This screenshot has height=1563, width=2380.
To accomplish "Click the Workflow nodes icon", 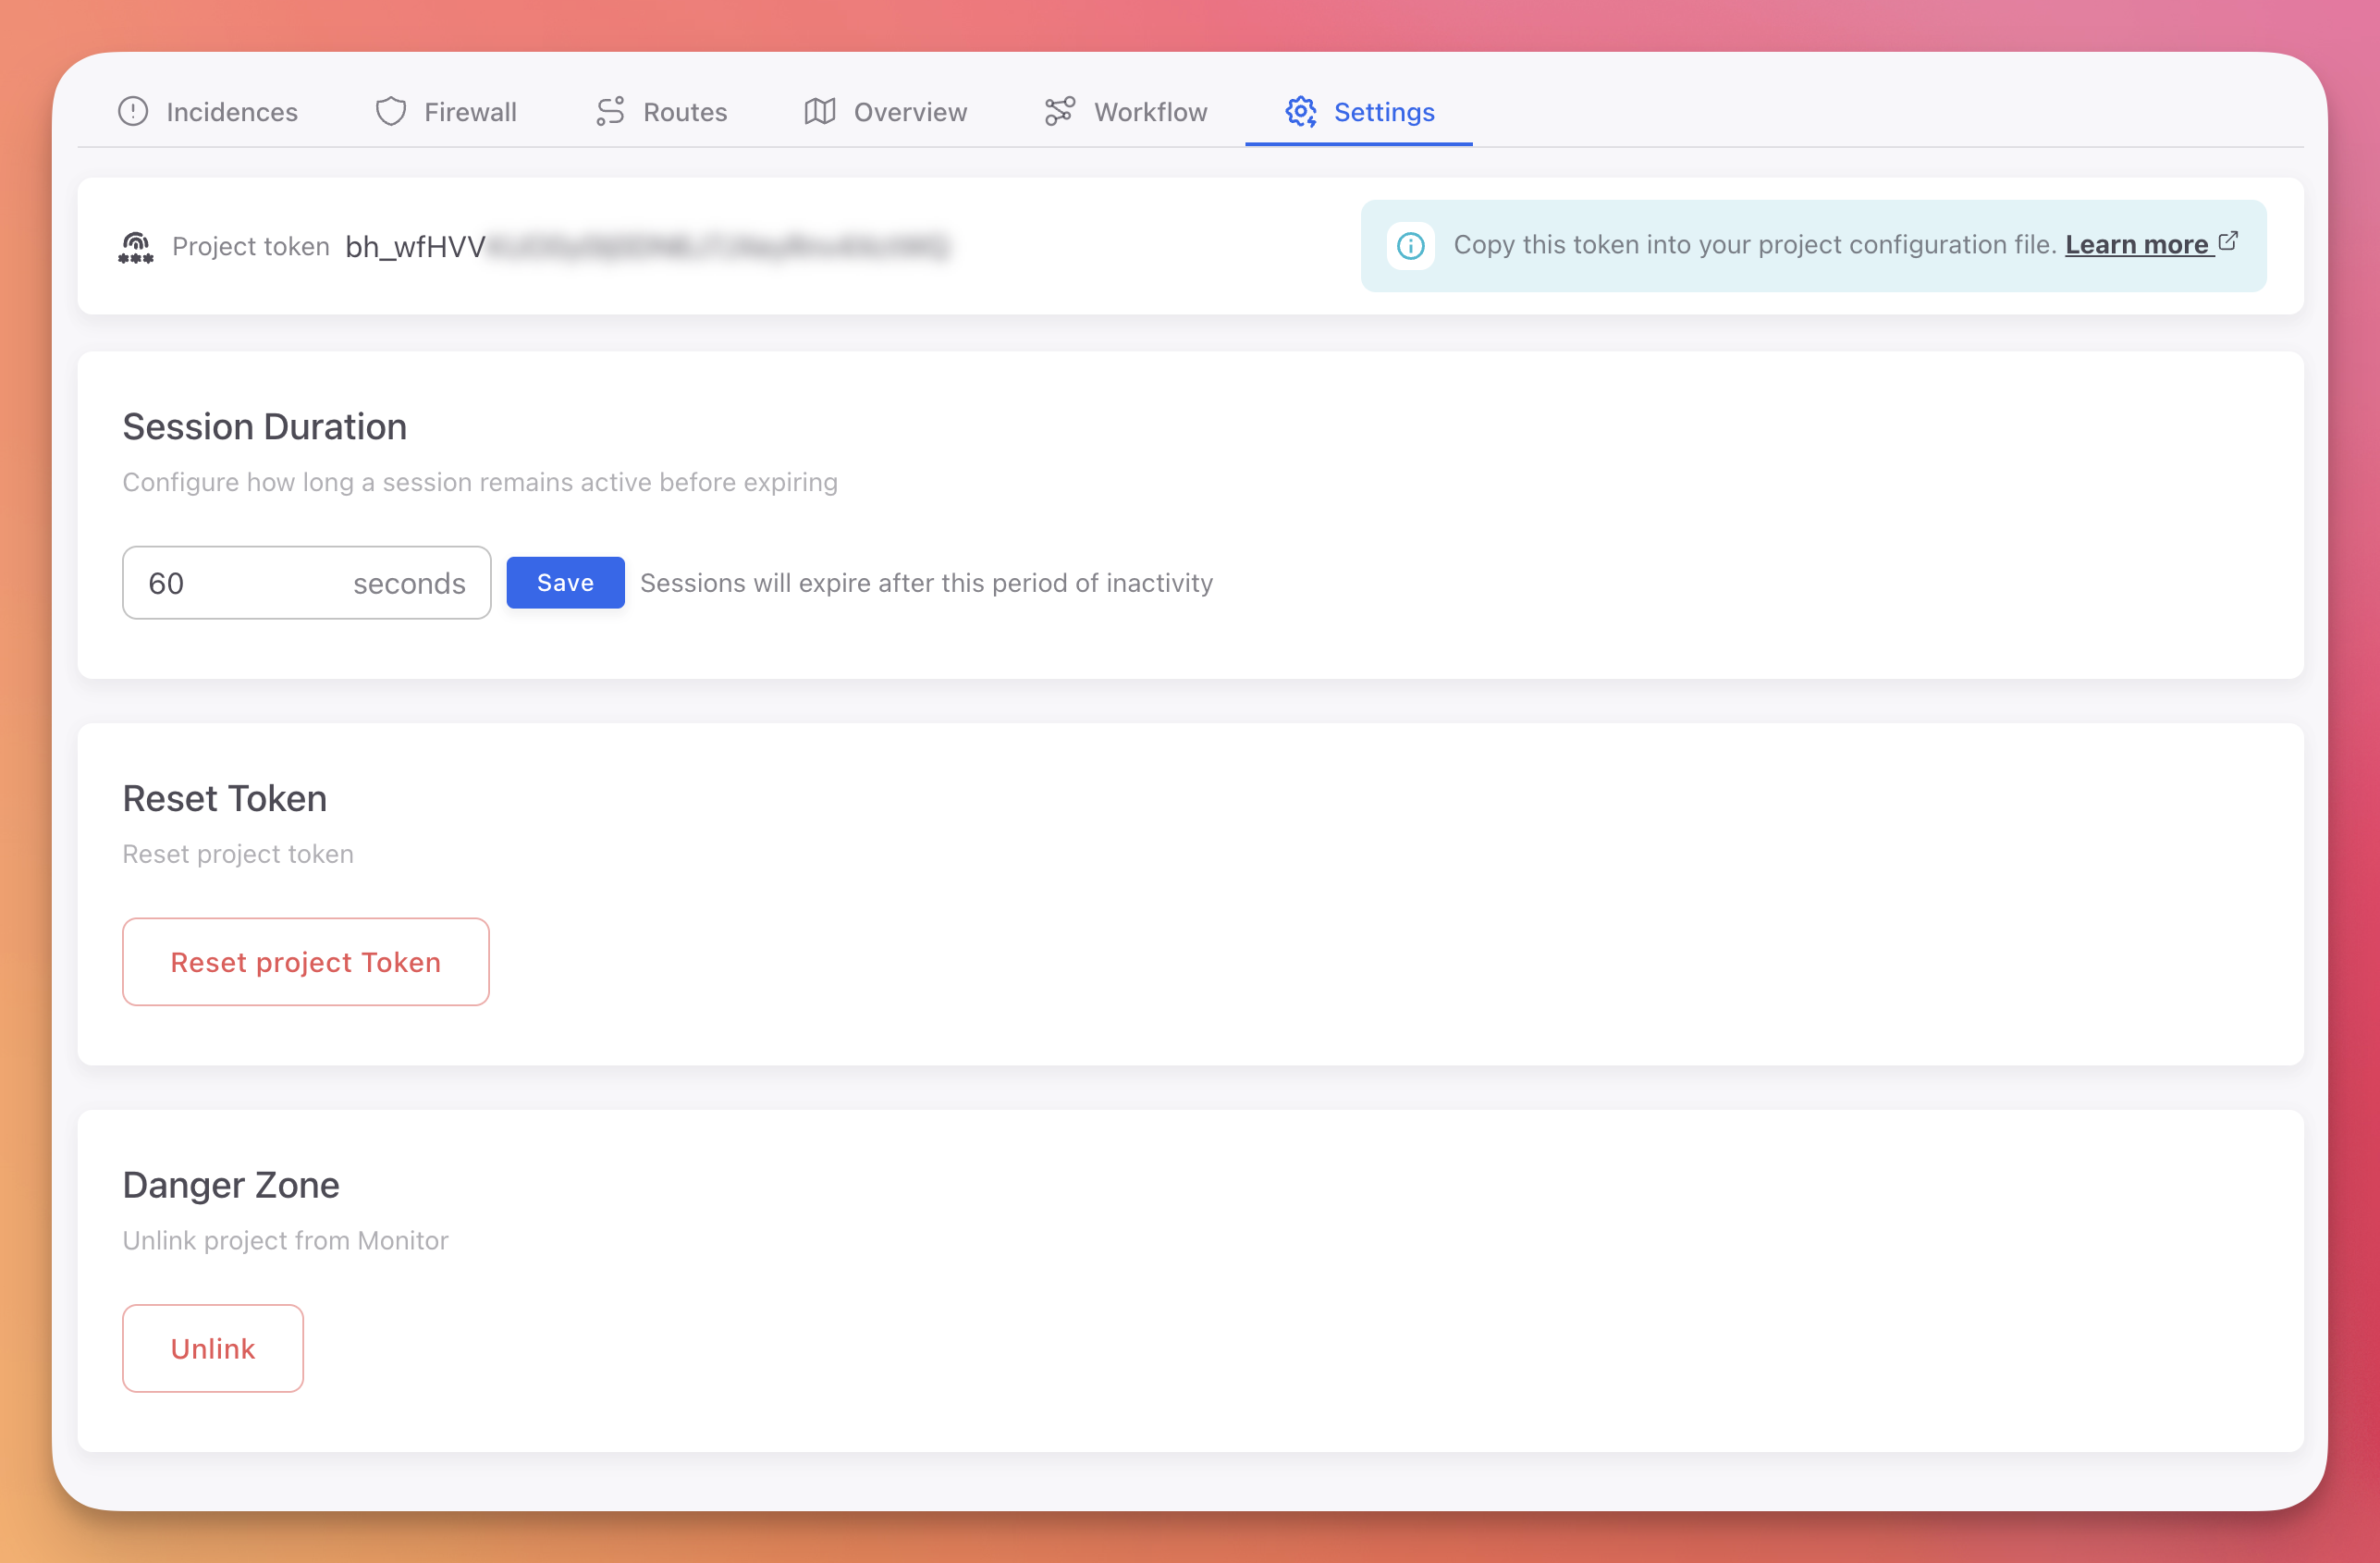I will (1058, 111).
